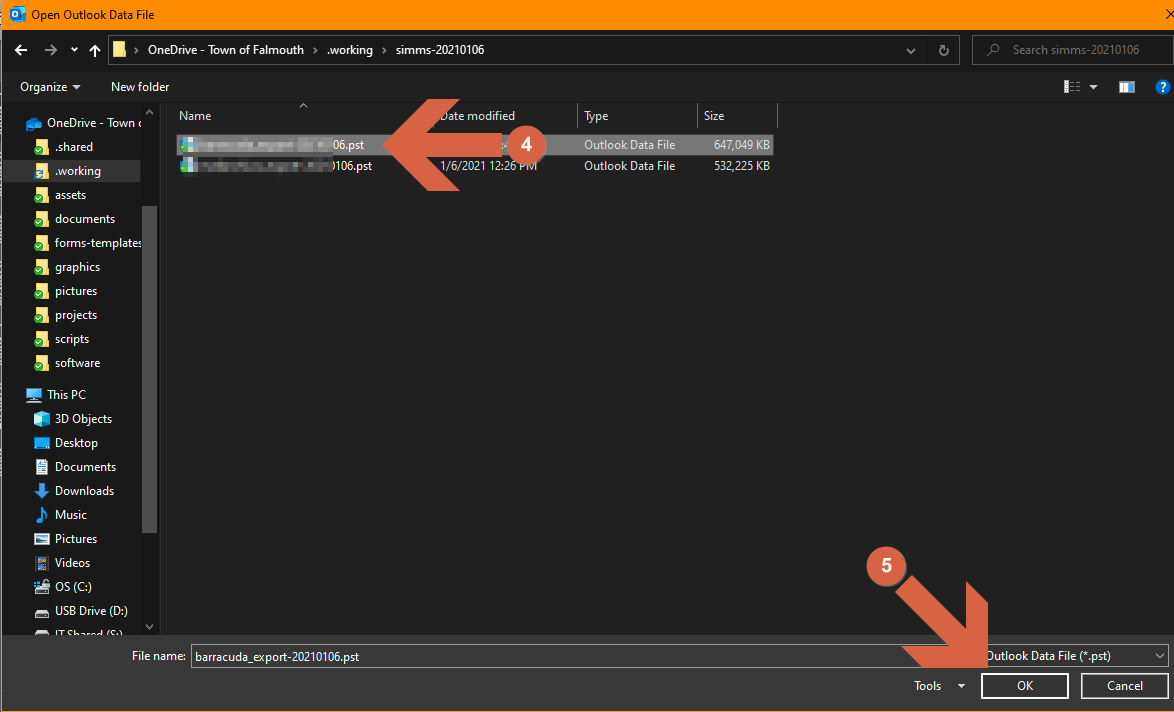
Task: Toggle the preview pane icon
Action: coord(1126,87)
